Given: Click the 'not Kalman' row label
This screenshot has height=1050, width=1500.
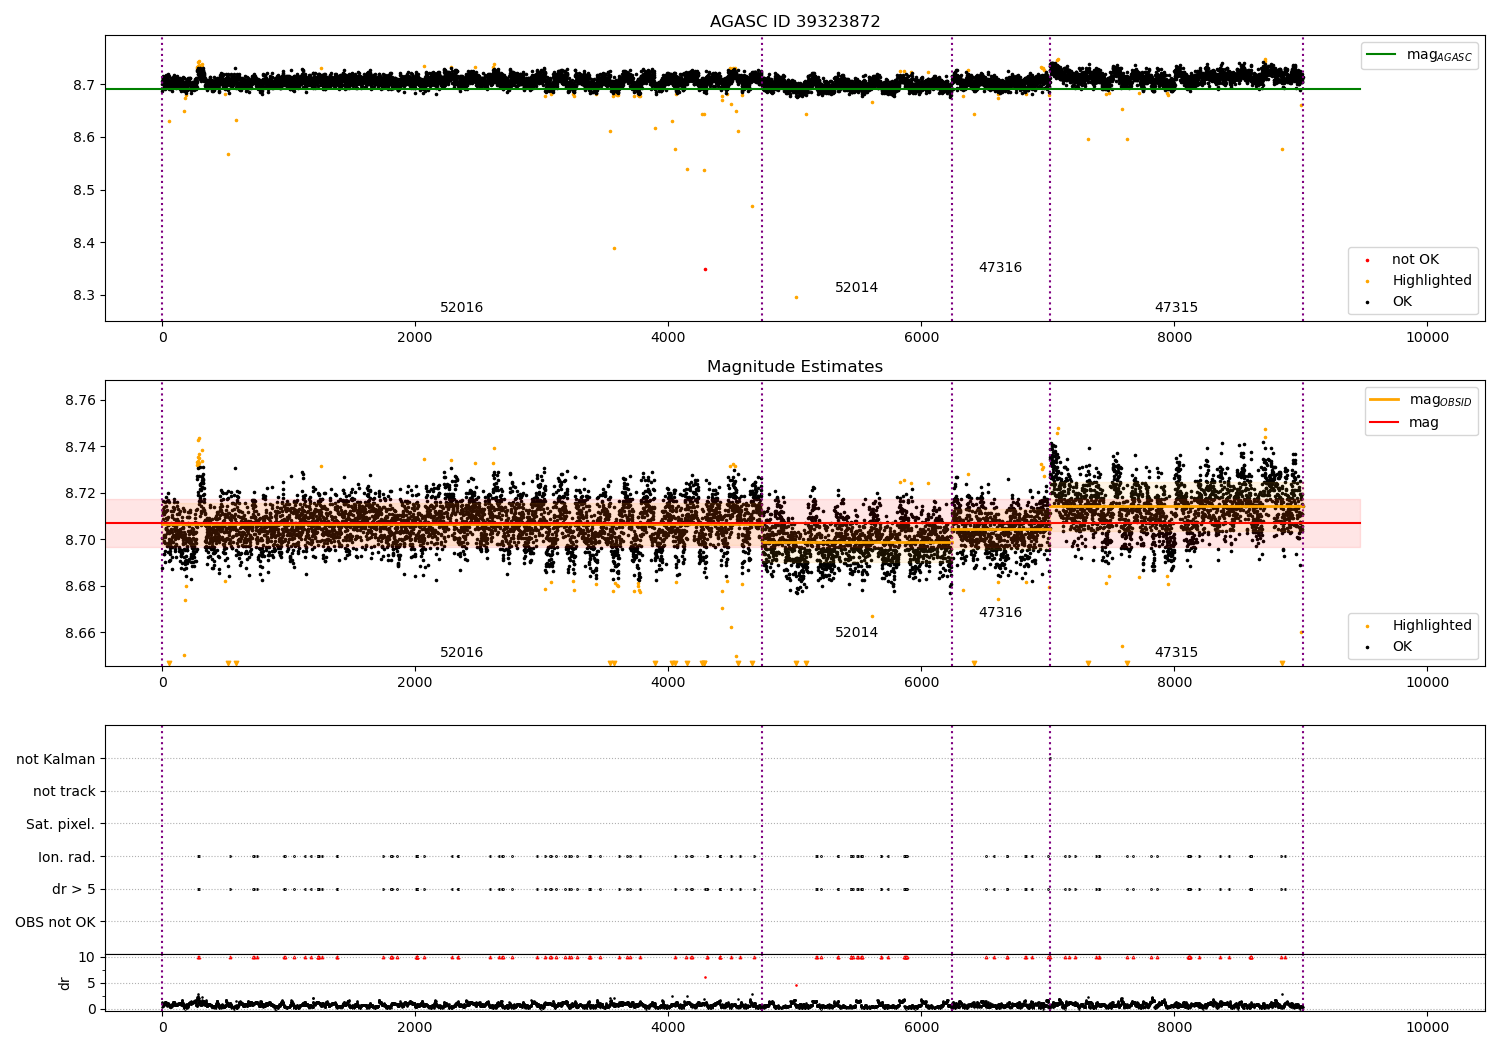Looking at the screenshot, I should 56,759.
